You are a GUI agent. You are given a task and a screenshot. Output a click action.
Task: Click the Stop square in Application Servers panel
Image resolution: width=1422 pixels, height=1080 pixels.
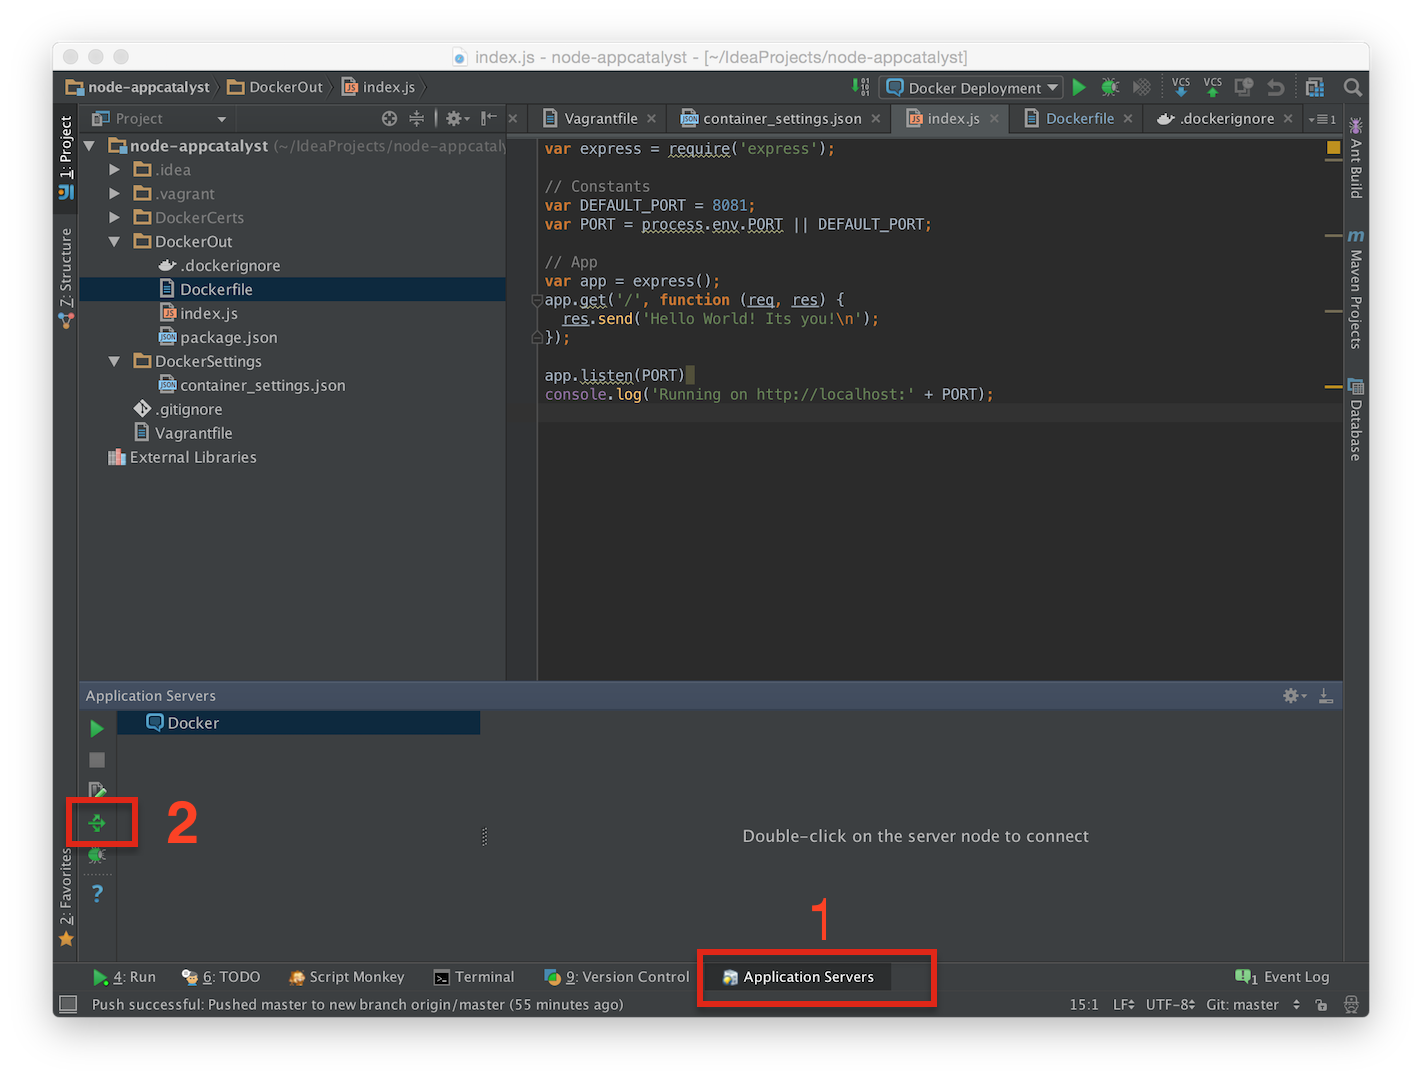tap(97, 760)
